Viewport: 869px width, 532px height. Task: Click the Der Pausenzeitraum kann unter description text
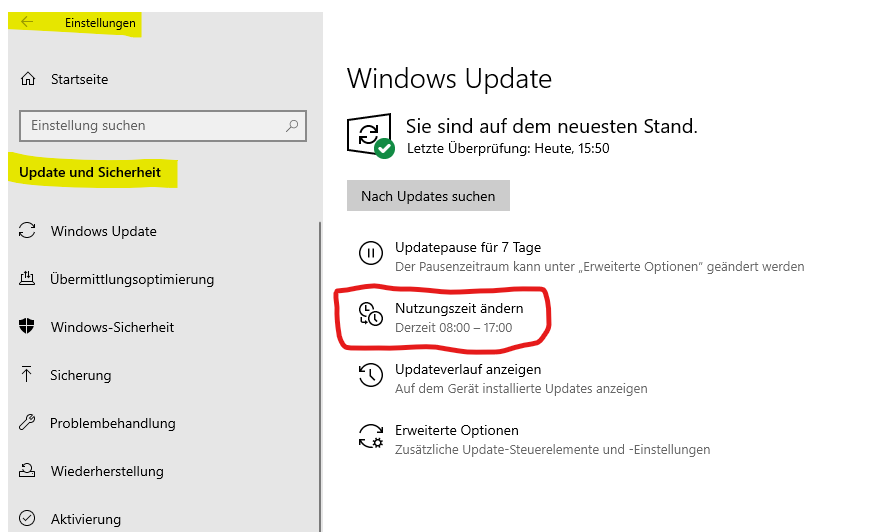tap(600, 267)
